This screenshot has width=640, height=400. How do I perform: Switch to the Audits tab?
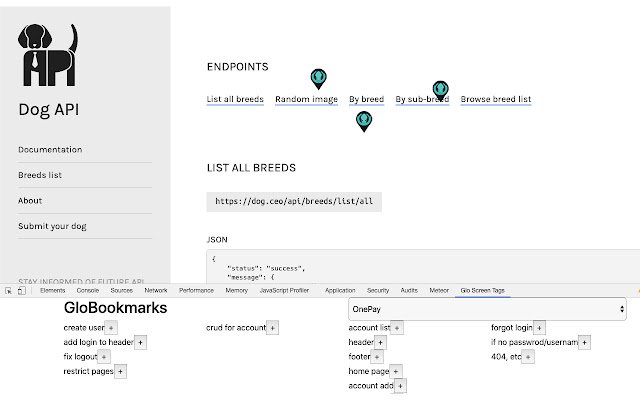click(x=409, y=291)
